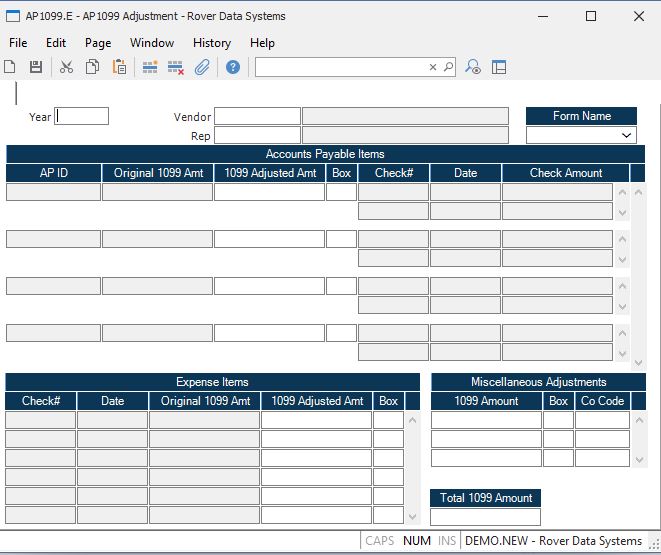
Task: Click the Save disk icon
Action: [x=36, y=67]
